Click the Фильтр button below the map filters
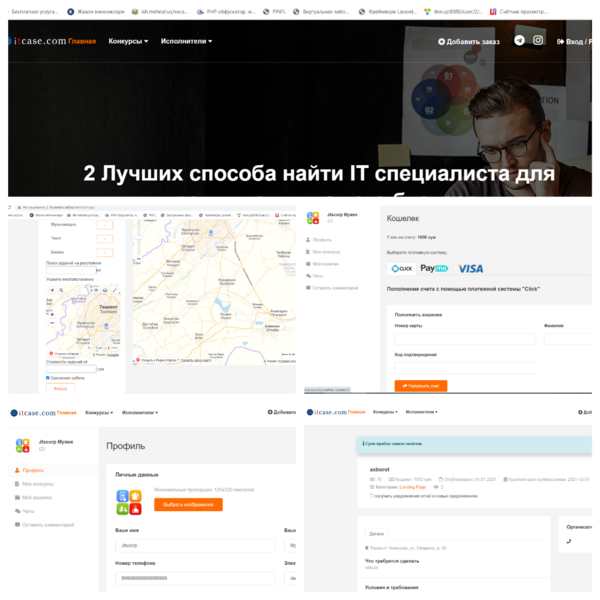600x600 pixels. pyautogui.click(x=60, y=388)
